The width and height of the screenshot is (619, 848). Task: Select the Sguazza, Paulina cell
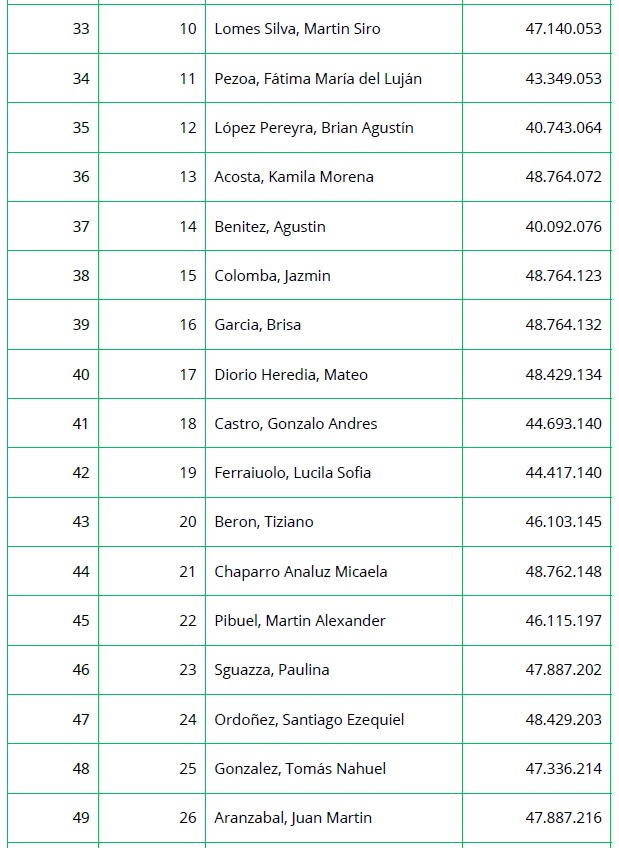coord(272,670)
